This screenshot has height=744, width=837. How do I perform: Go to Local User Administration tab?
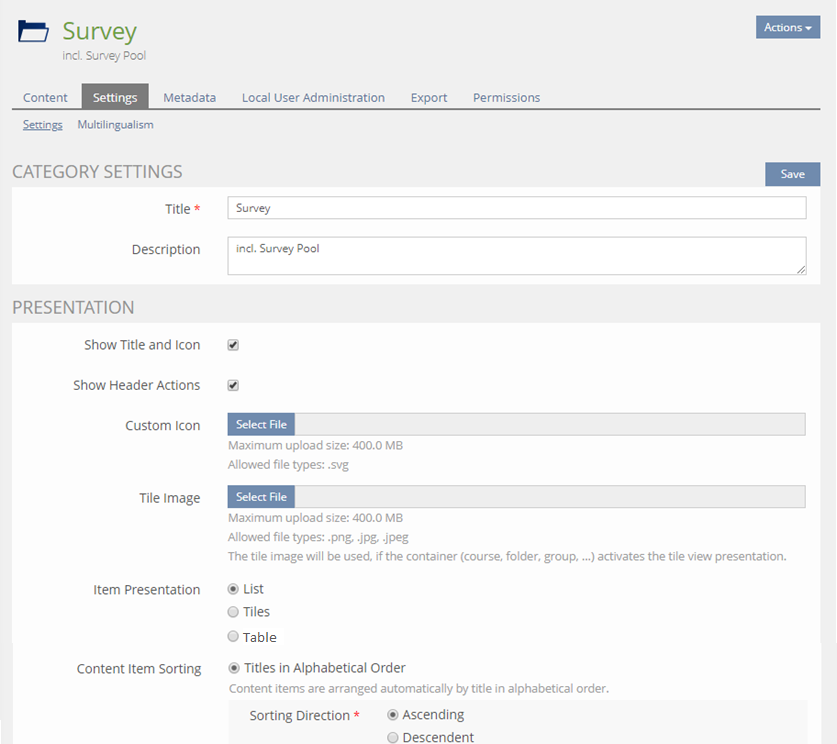pos(313,97)
